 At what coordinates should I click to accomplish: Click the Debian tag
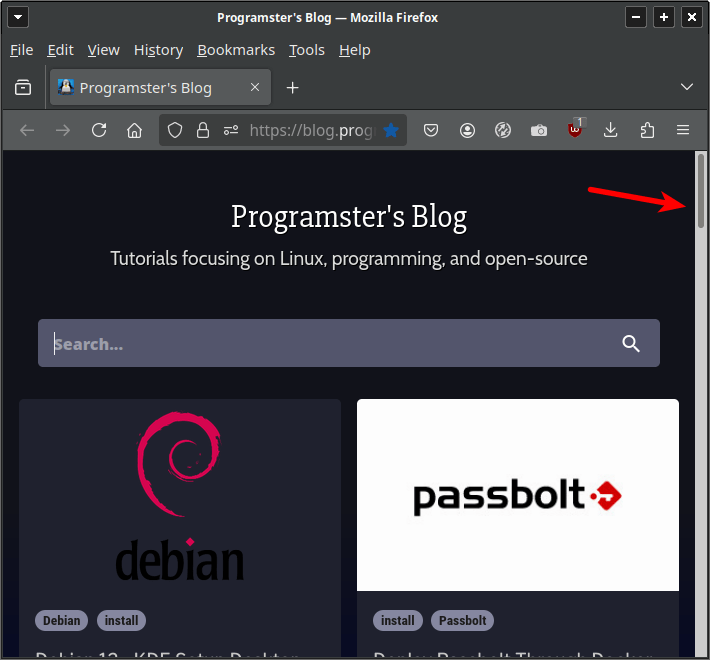[62, 620]
